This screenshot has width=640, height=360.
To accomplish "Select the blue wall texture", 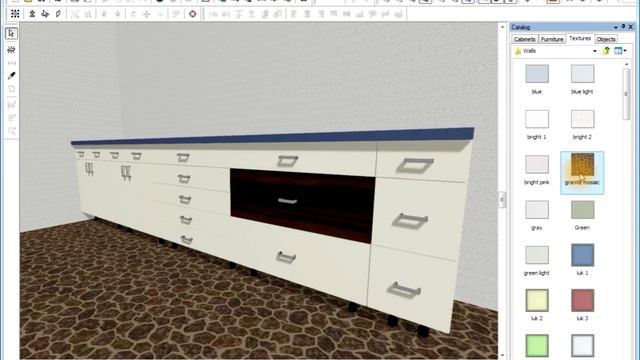I will click(x=537, y=74).
